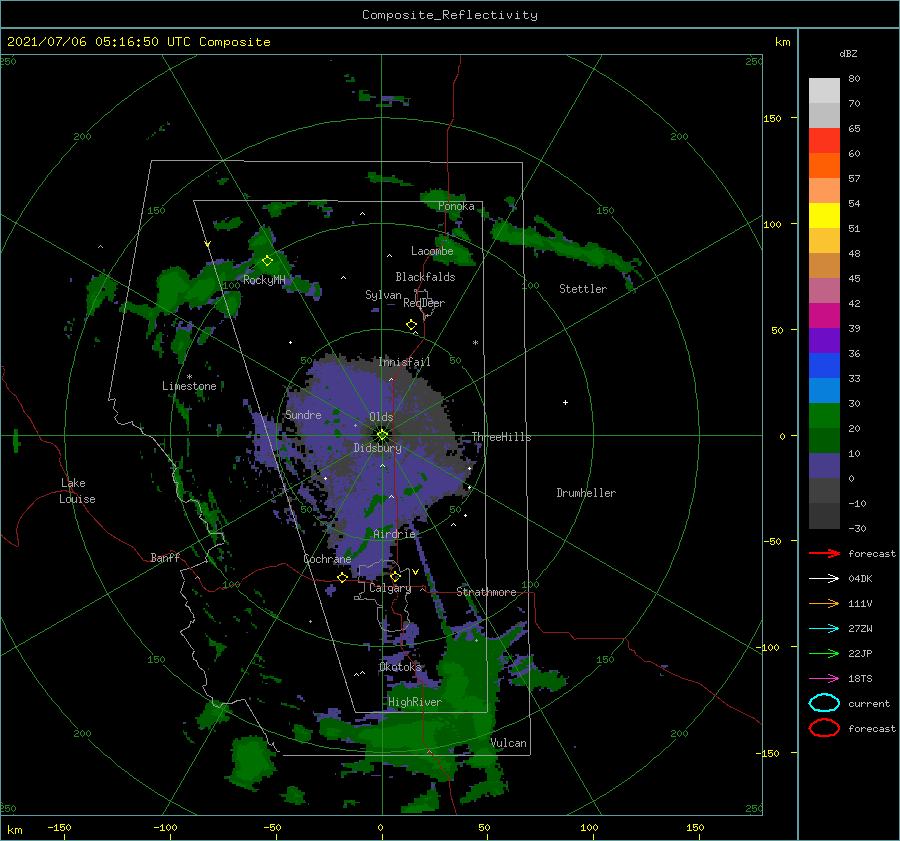Click the yellow diamond marker below RedDeer
The image size is (900, 841).
[x=412, y=325]
